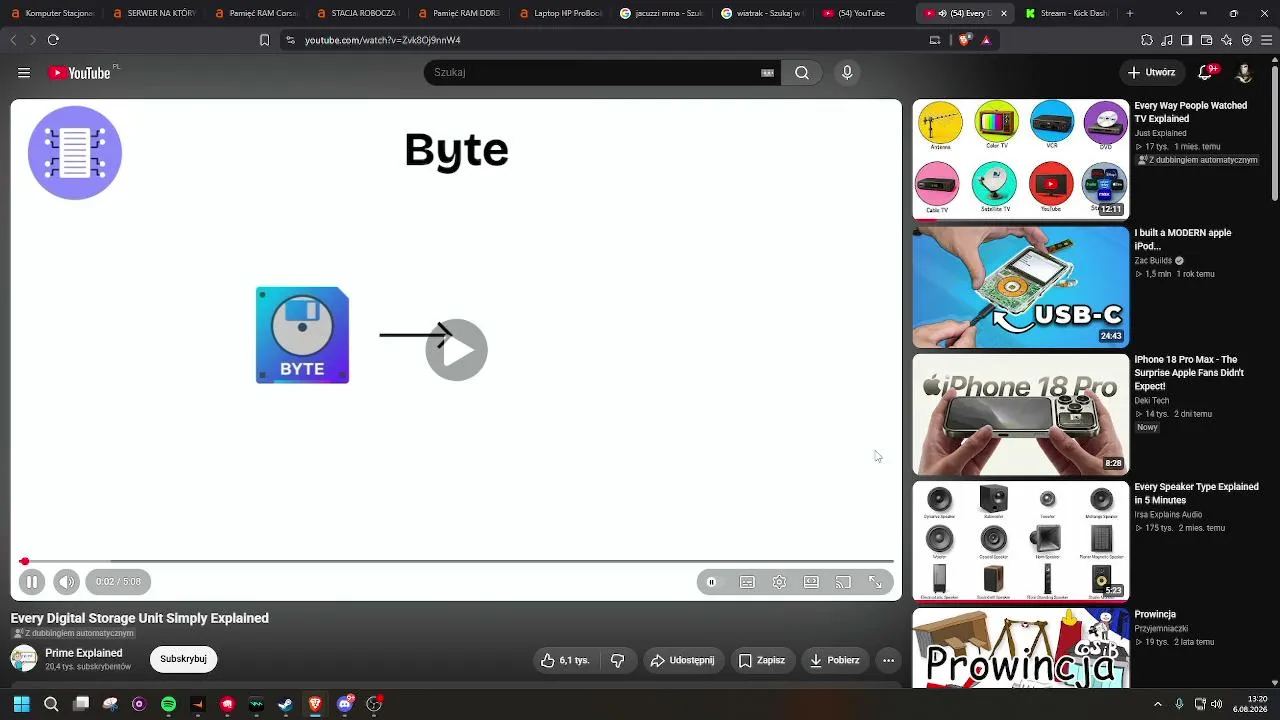The height and width of the screenshot is (720, 1280).
Task: Click the large play overlay in the video
Action: 456,350
